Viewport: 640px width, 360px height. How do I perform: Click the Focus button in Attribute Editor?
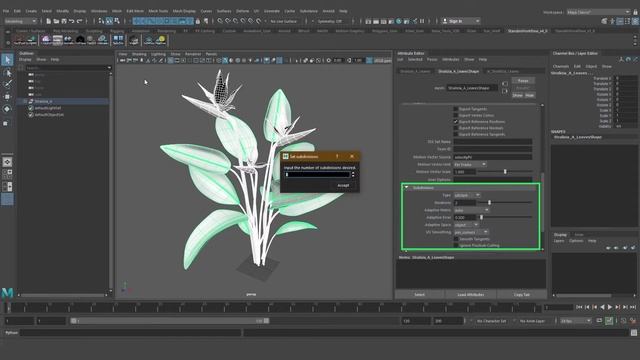pos(523,81)
